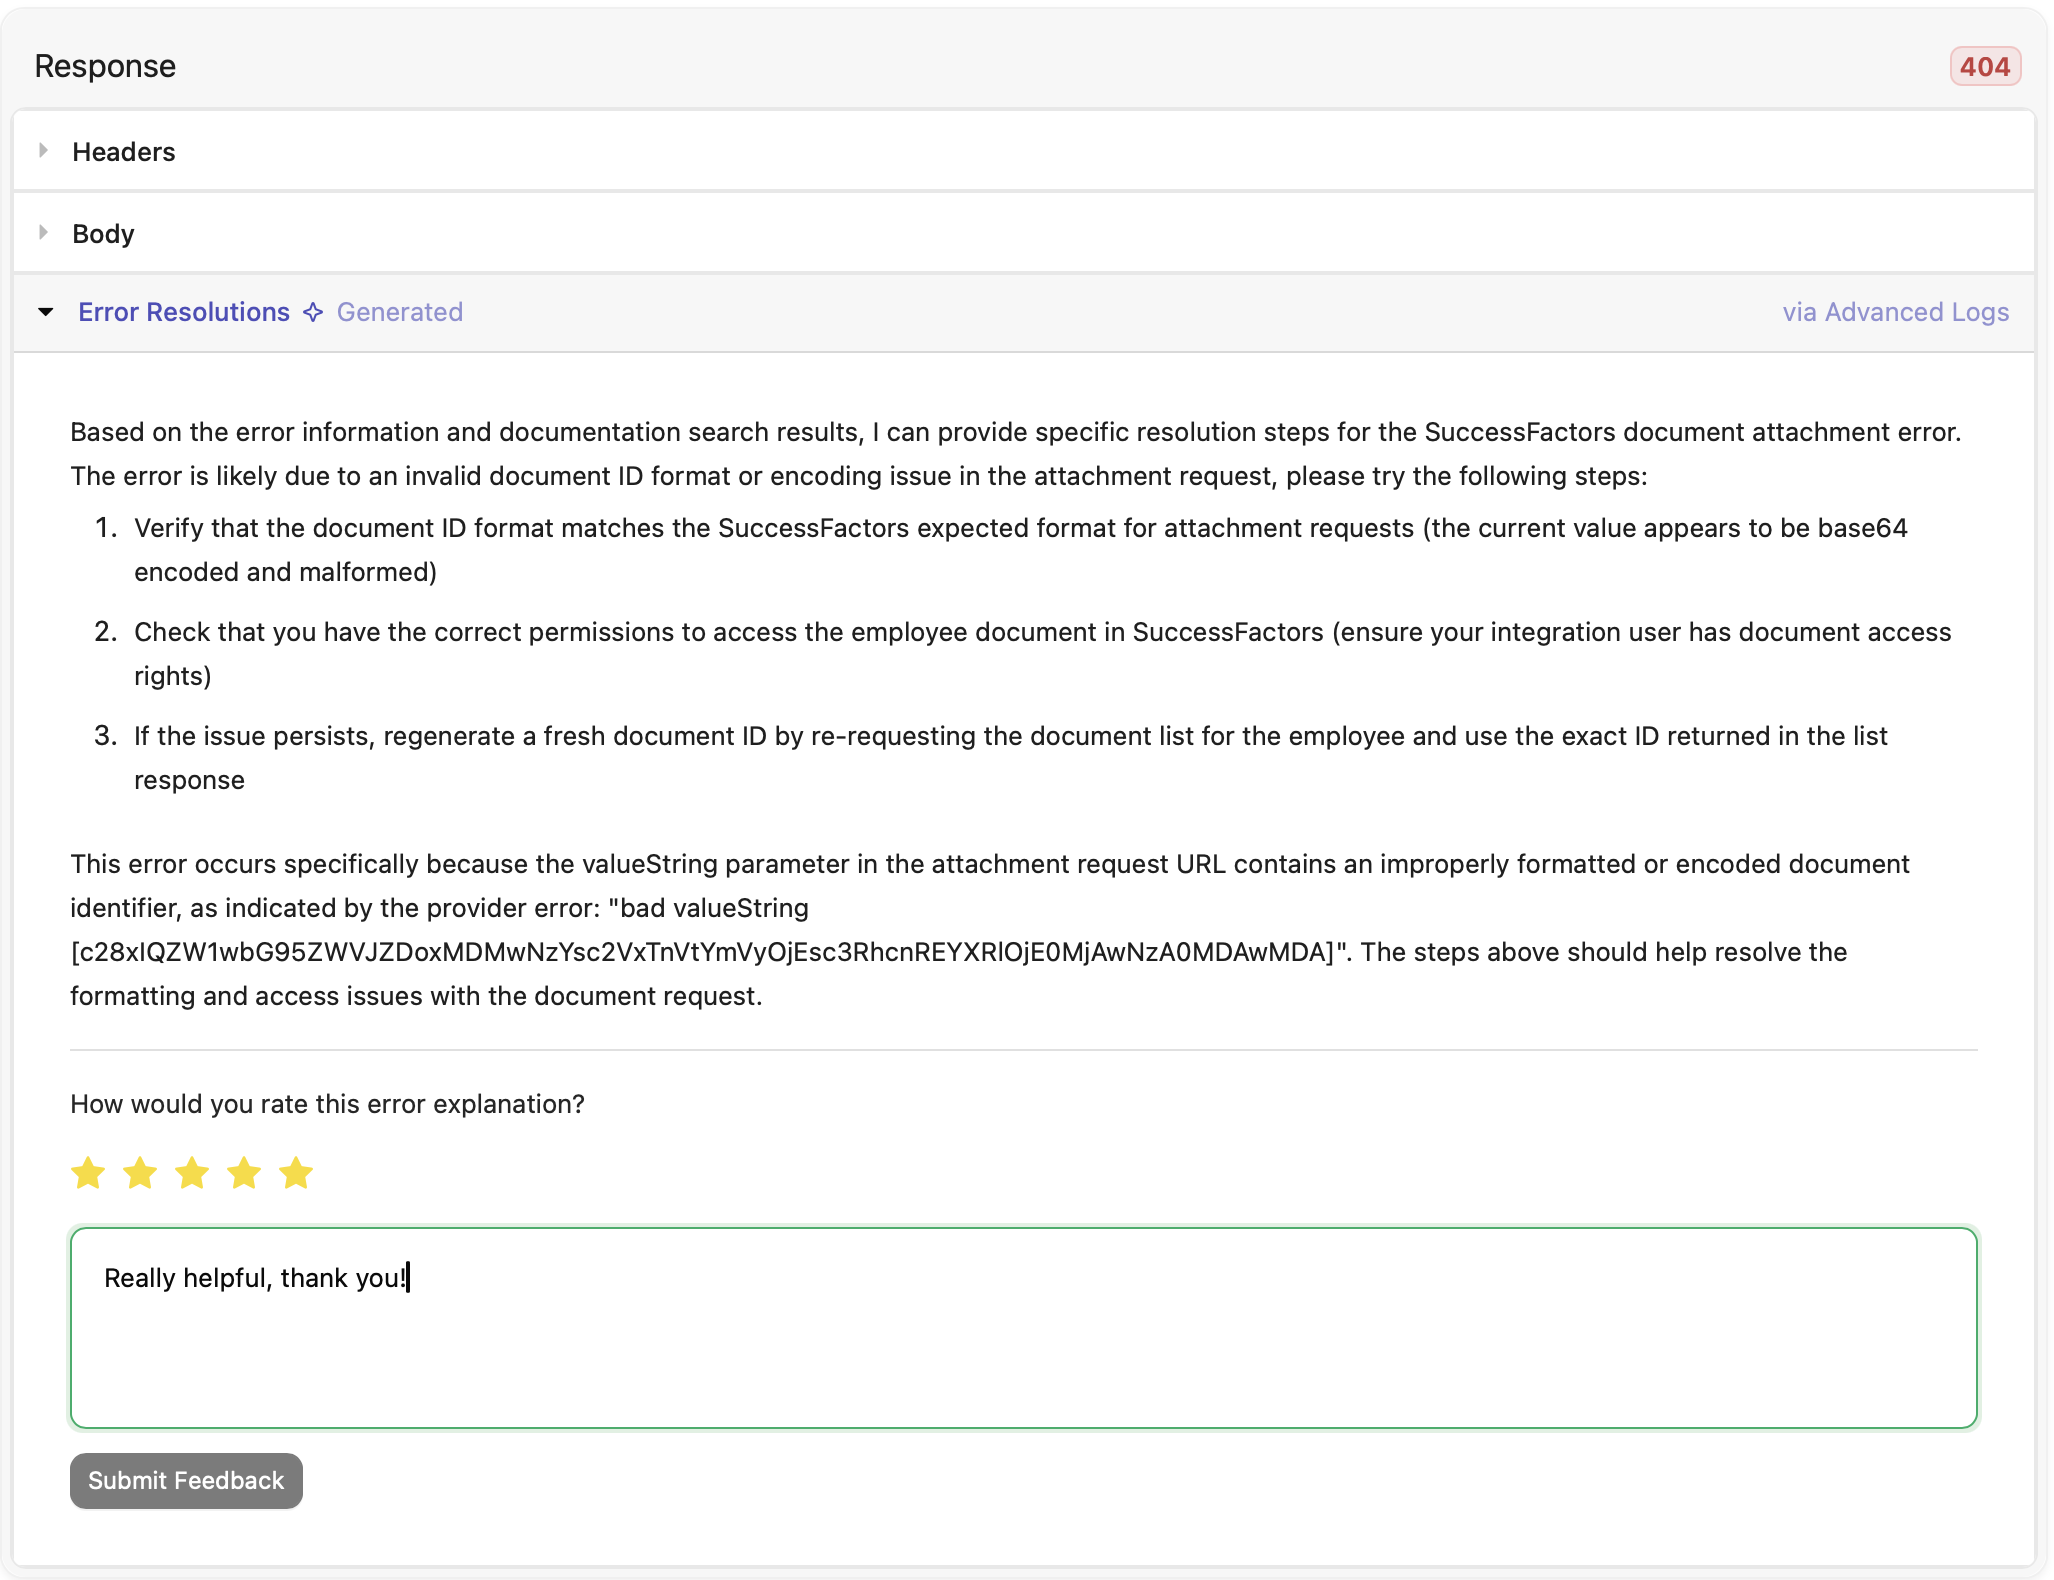Click the Generated label
This screenshot has width=2054, height=1580.
tap(400, 312)
